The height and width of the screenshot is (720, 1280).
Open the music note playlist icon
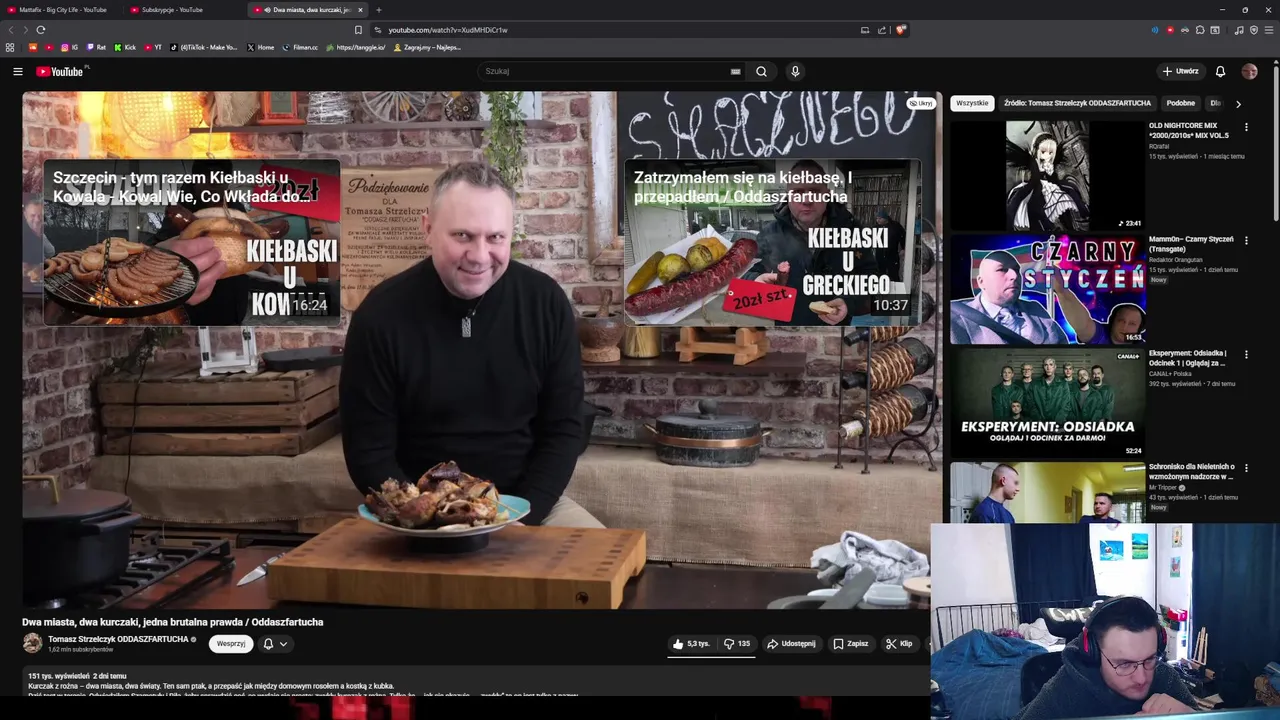click(1239, 30)
